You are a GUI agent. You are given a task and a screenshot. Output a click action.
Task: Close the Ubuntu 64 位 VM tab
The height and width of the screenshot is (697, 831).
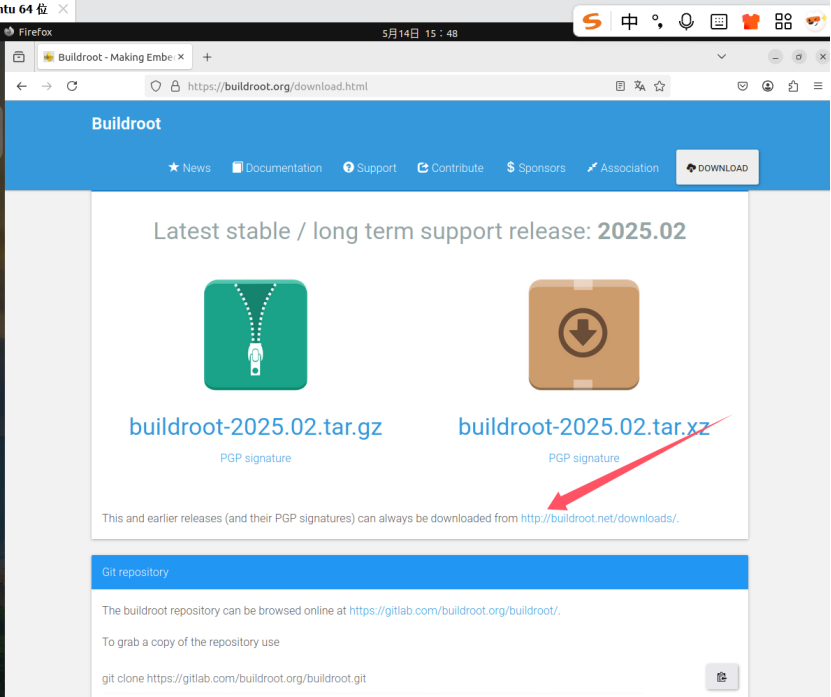click(63, 9)
